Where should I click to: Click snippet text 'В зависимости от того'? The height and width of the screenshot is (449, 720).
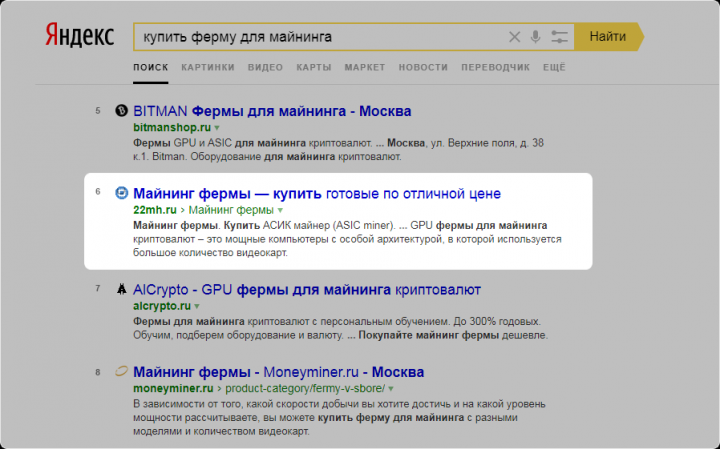[x=187, y=404]
